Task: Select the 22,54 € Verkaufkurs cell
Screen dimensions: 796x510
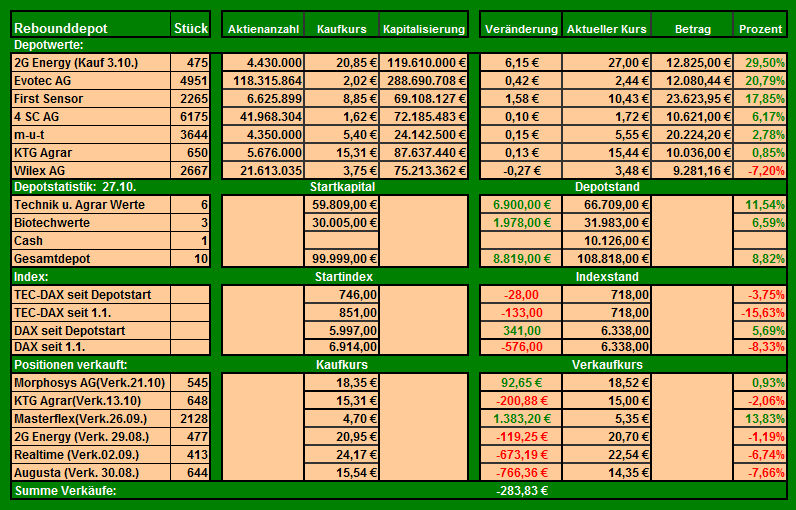Action: coord(606,455)
